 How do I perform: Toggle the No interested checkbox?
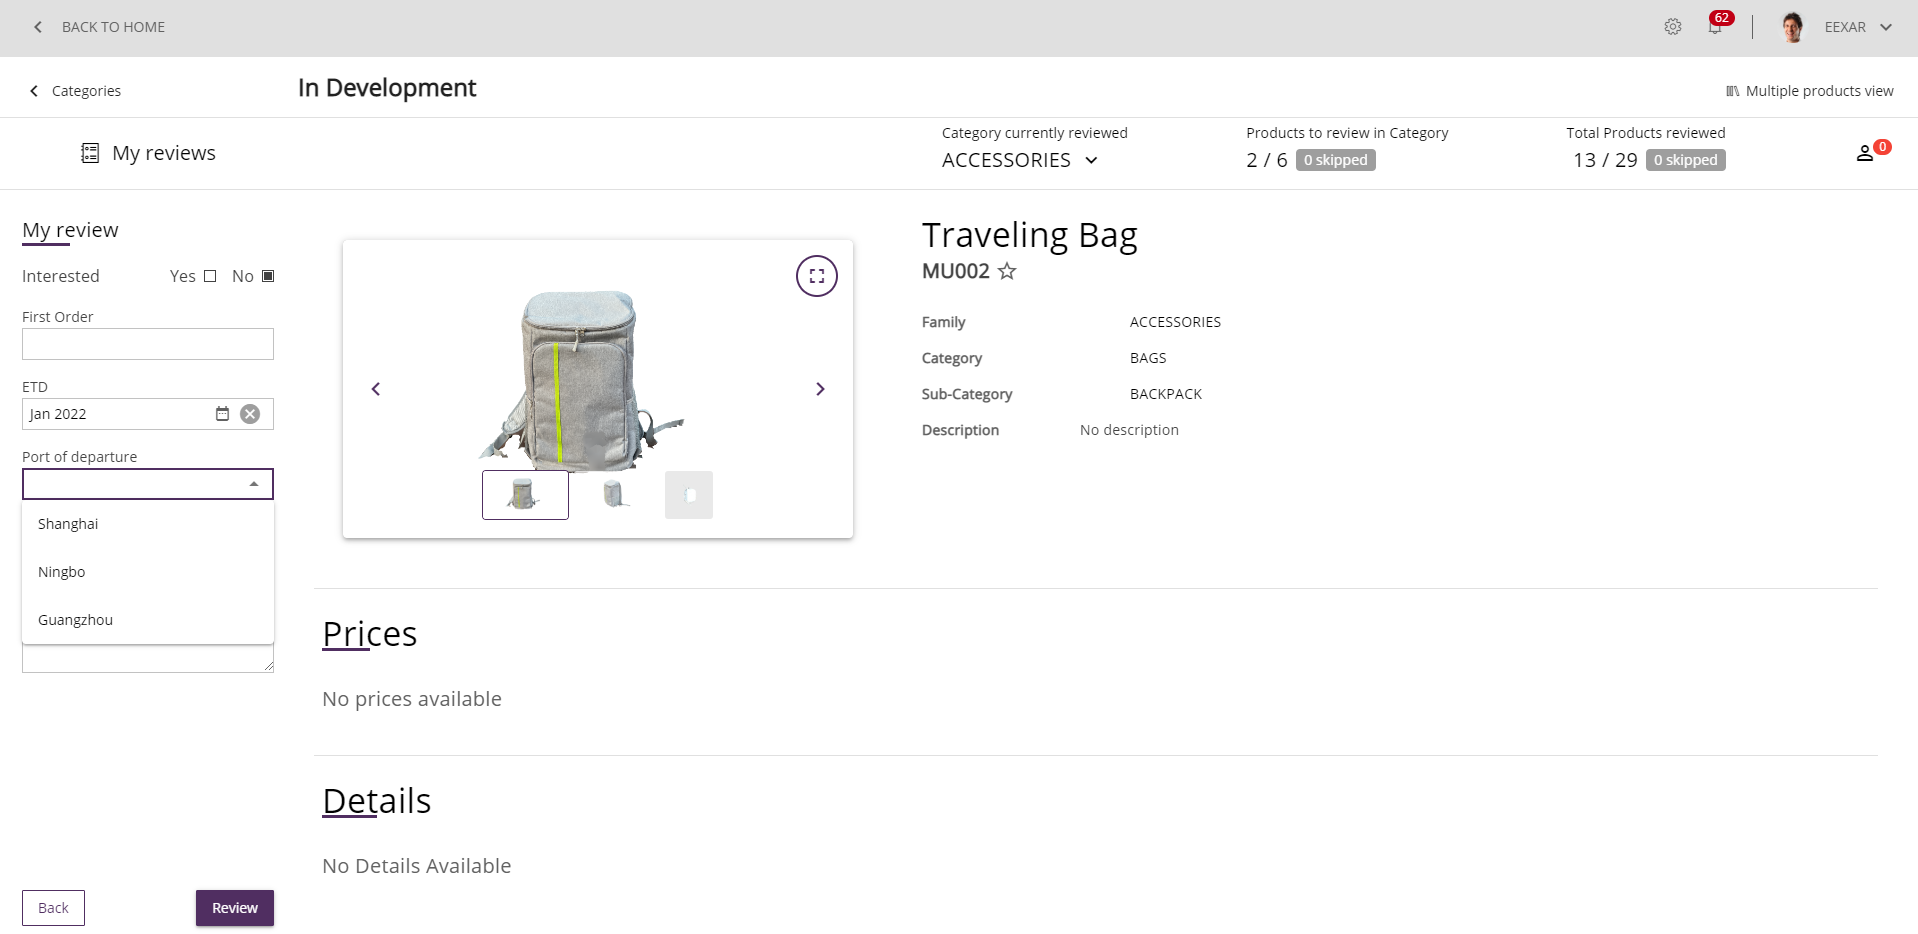pyautogui.click(x=268, y=276)
